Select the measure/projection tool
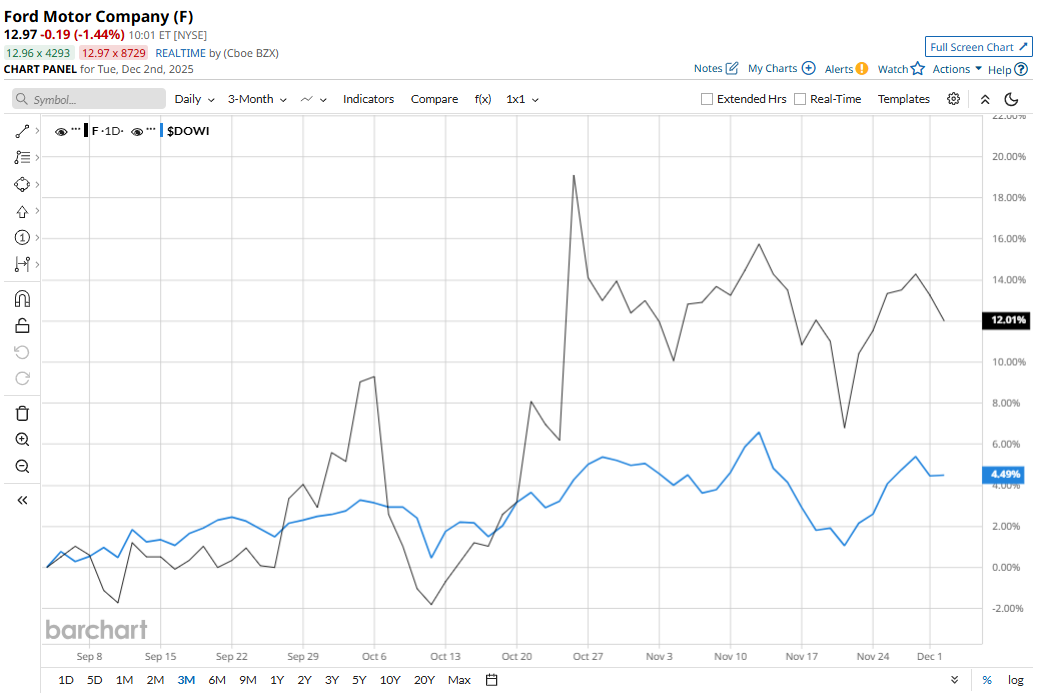 coord(22,264)
